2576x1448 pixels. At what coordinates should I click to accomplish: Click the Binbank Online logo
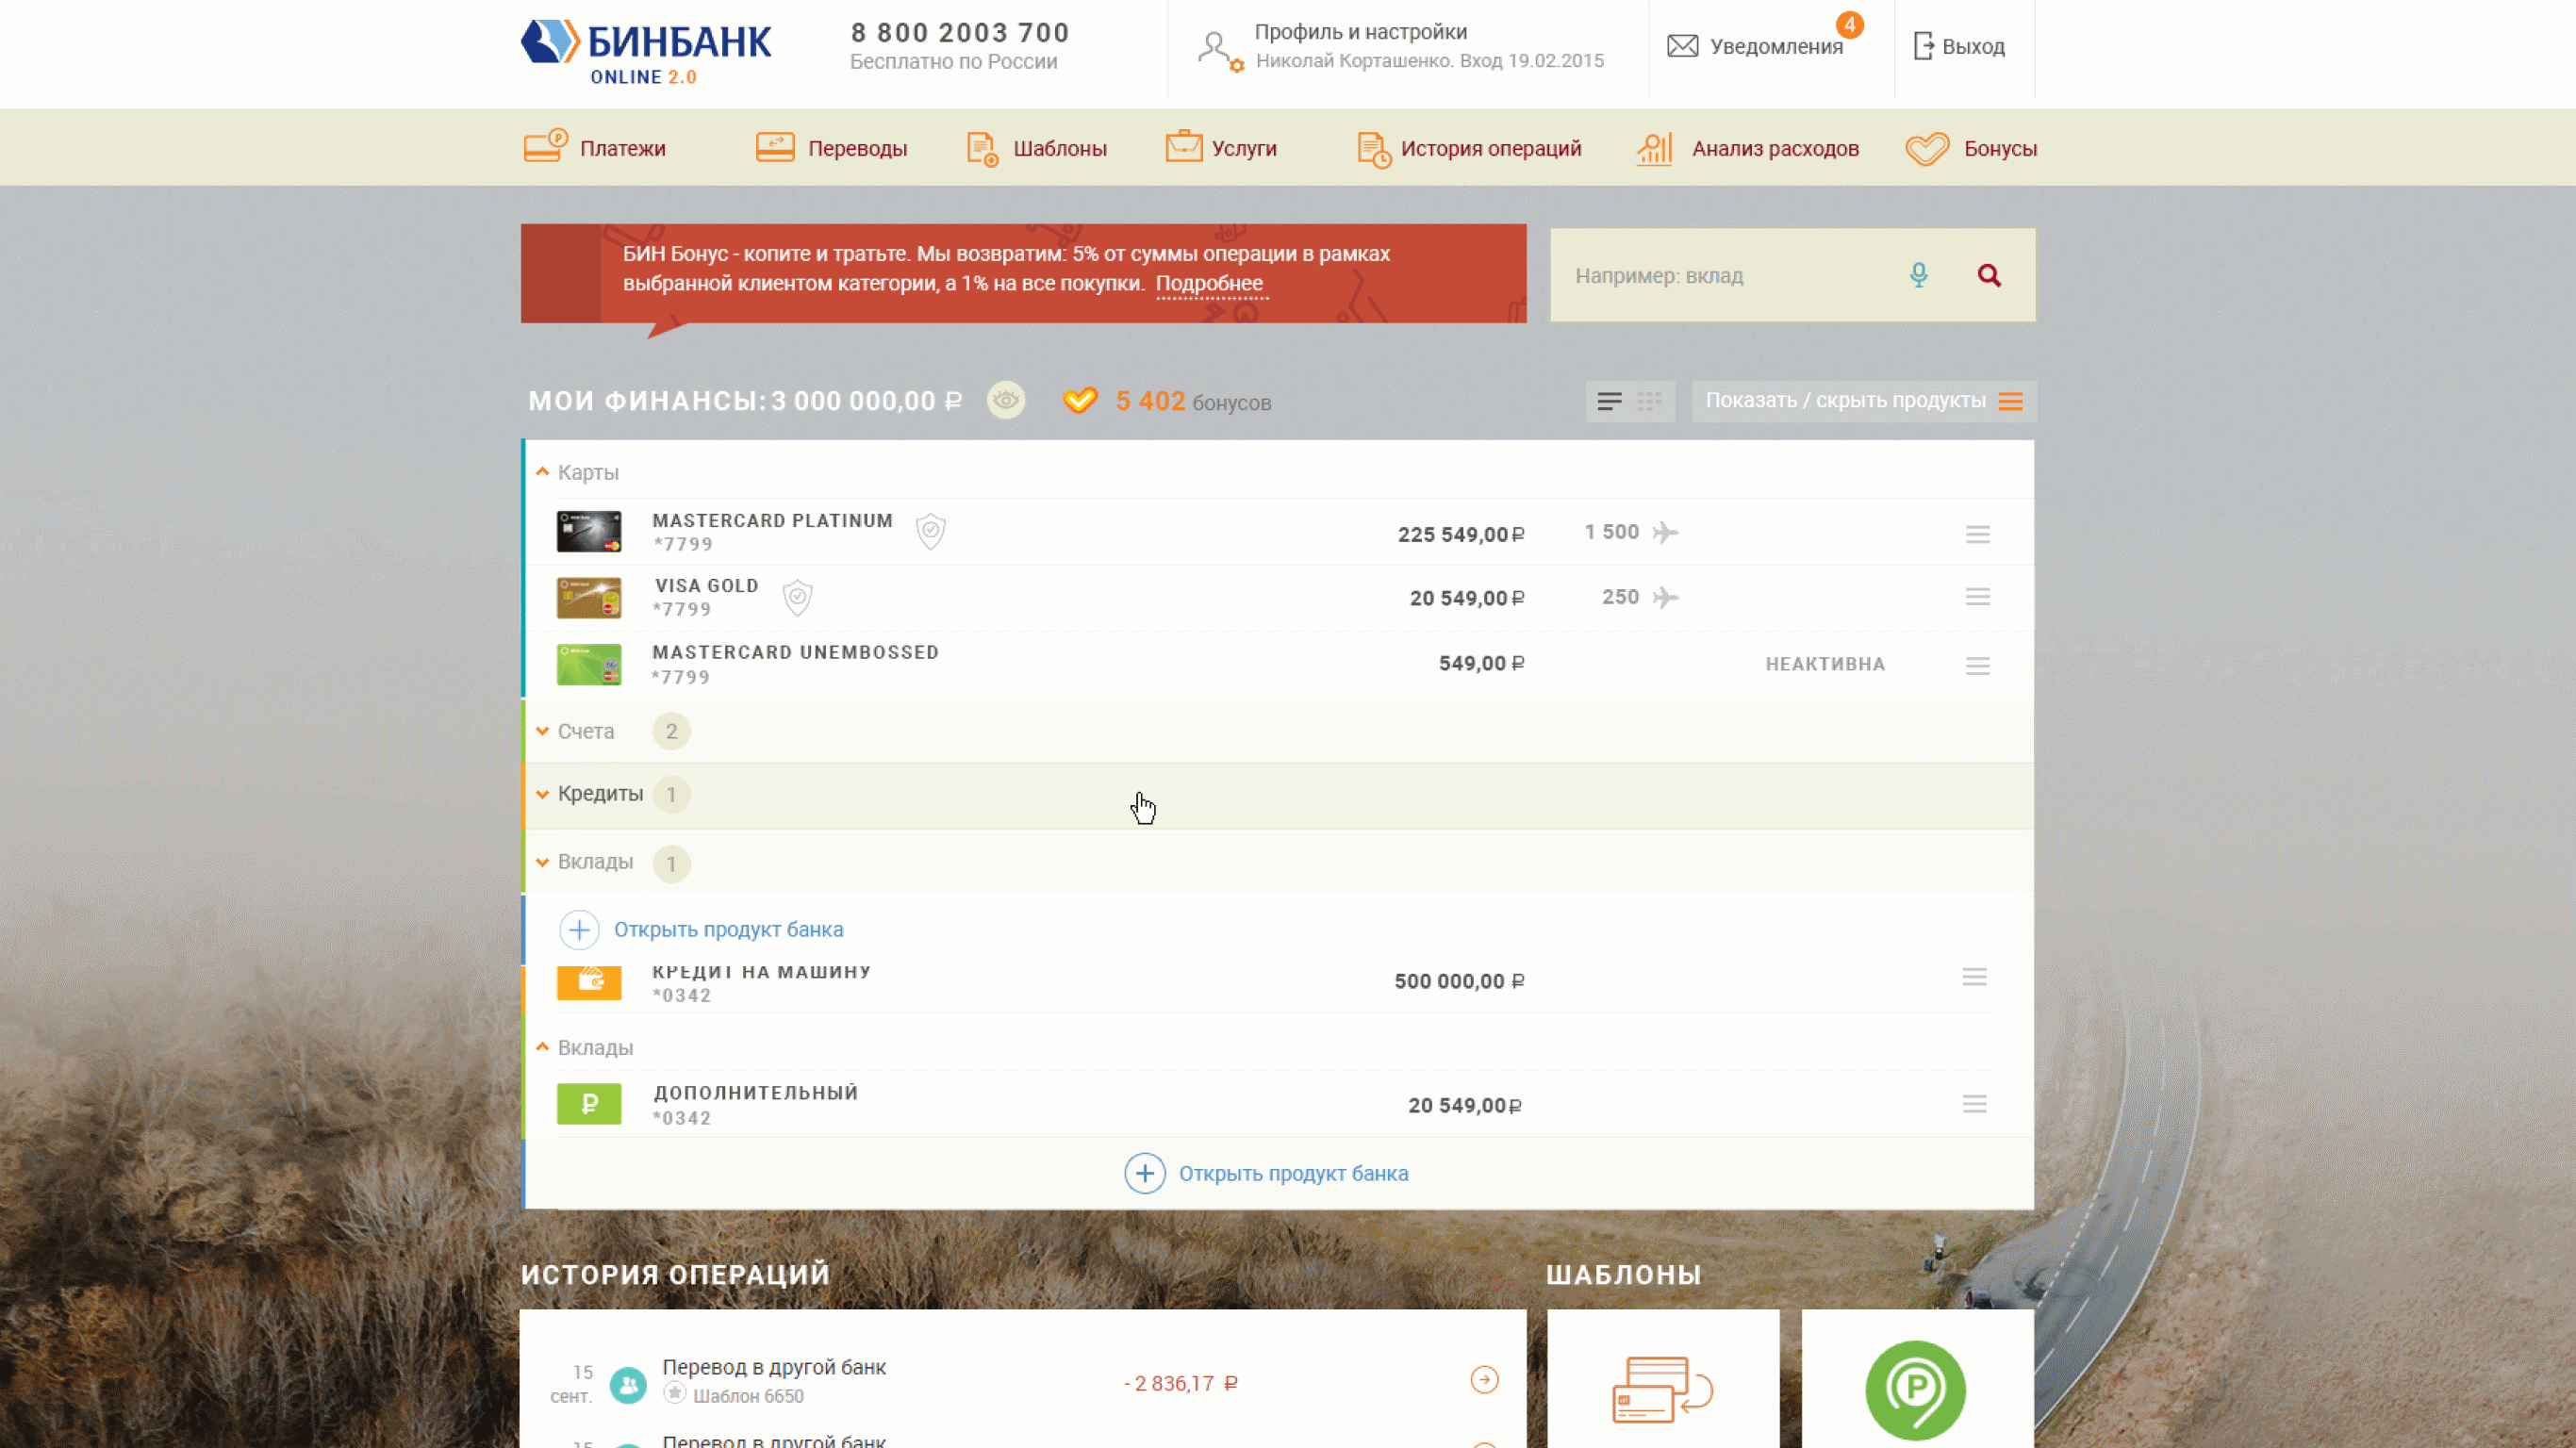(646, 51)
